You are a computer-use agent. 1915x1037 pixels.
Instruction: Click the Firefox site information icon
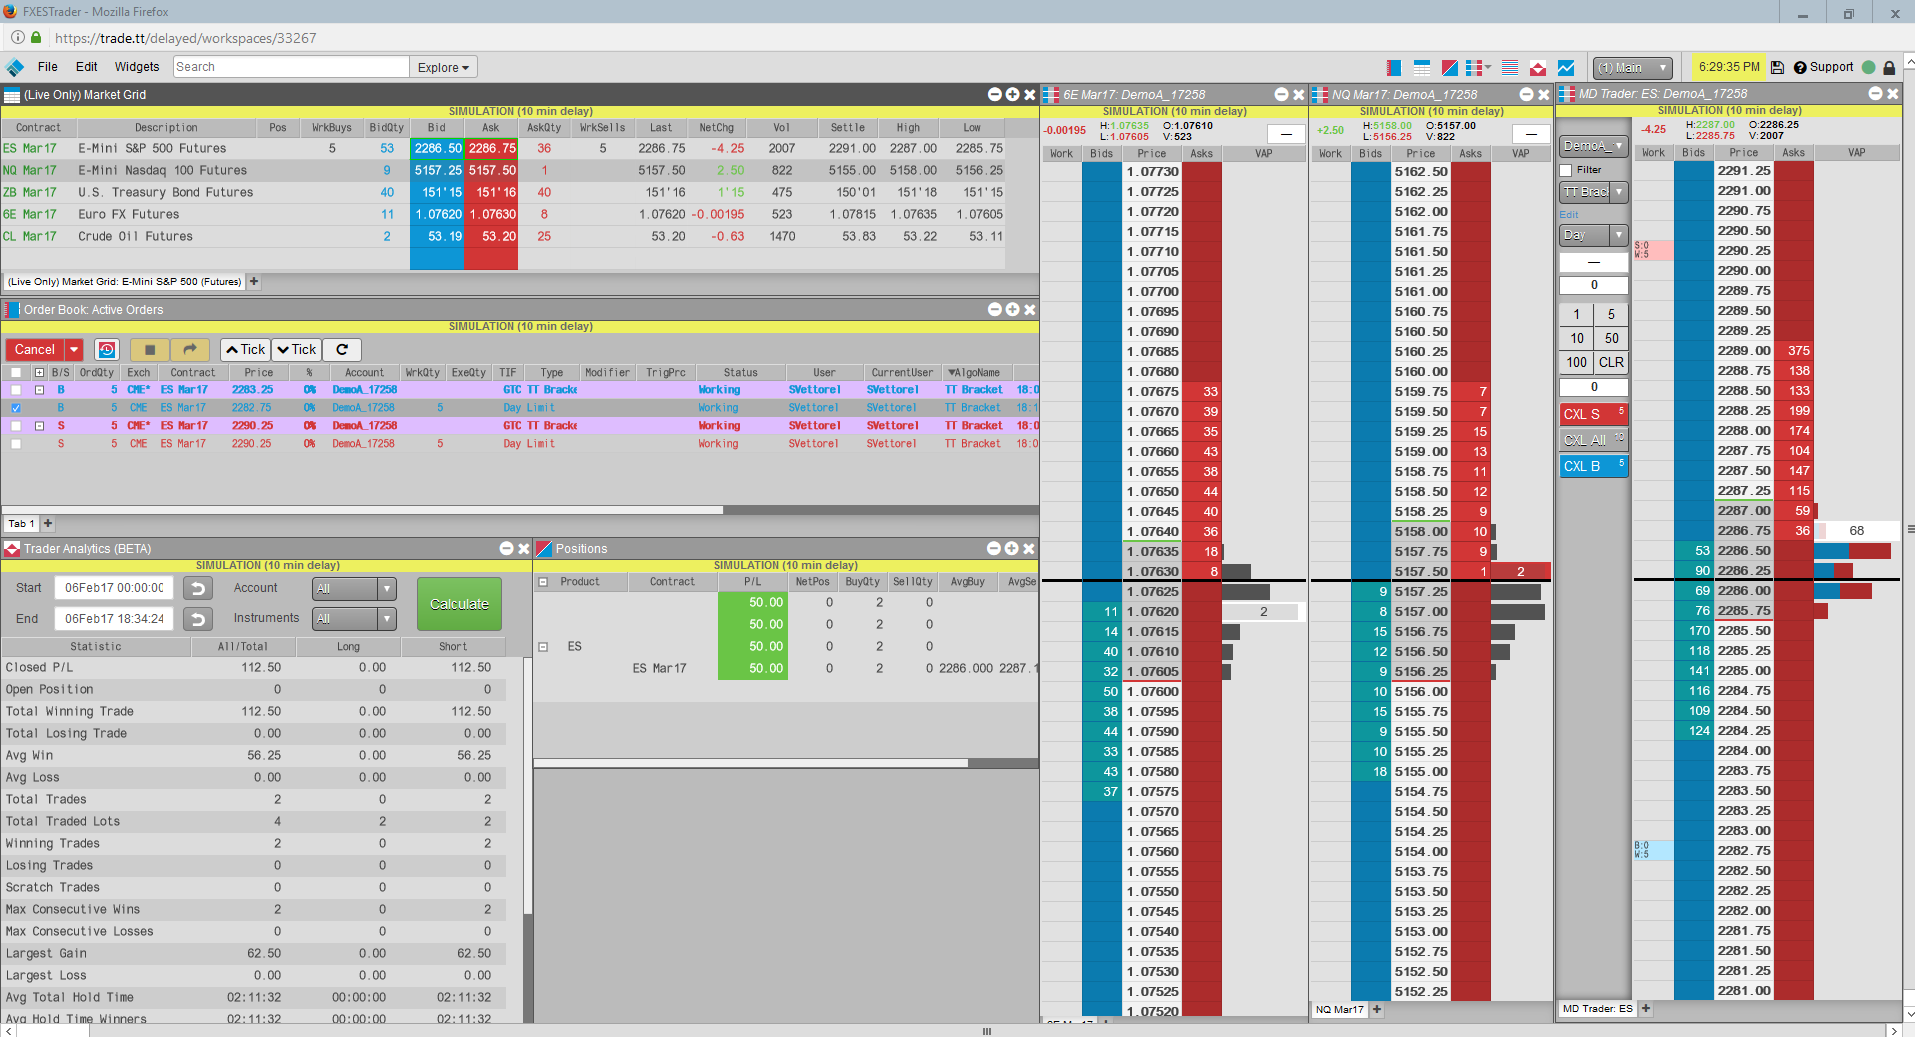pyautogui.click(x=17, y=38)
